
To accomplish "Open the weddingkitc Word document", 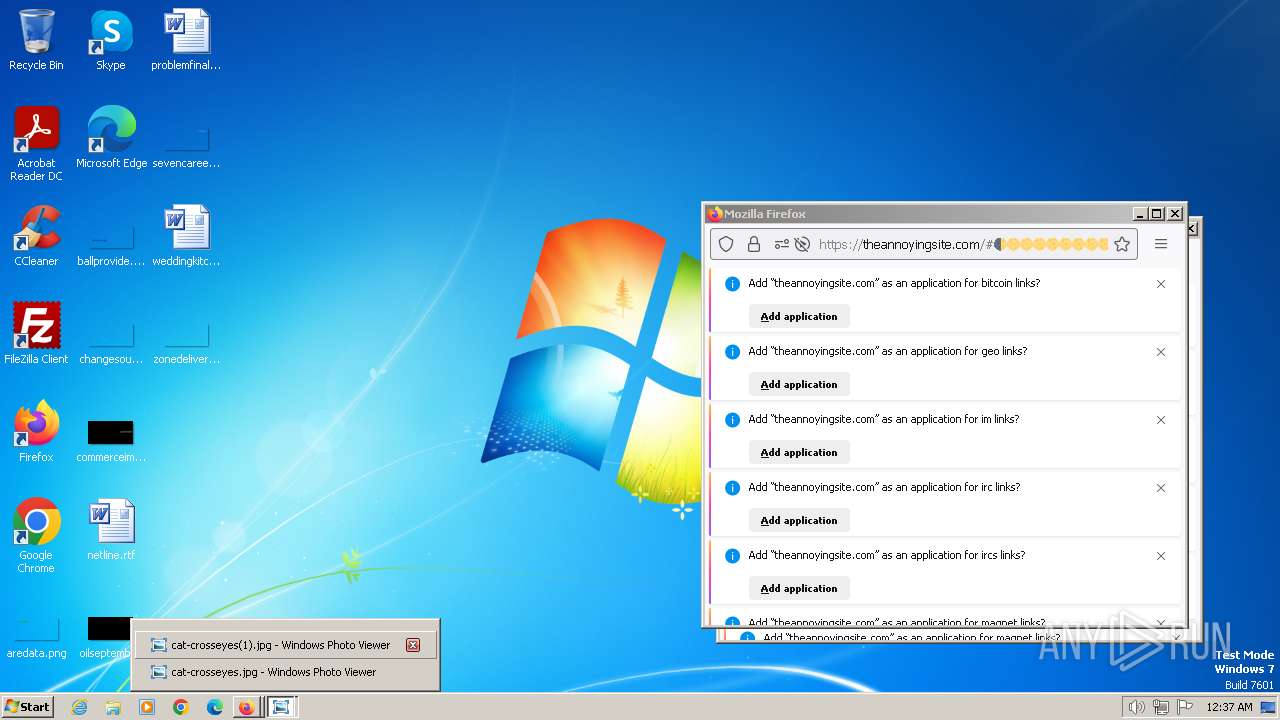I will tap(186, 236).
